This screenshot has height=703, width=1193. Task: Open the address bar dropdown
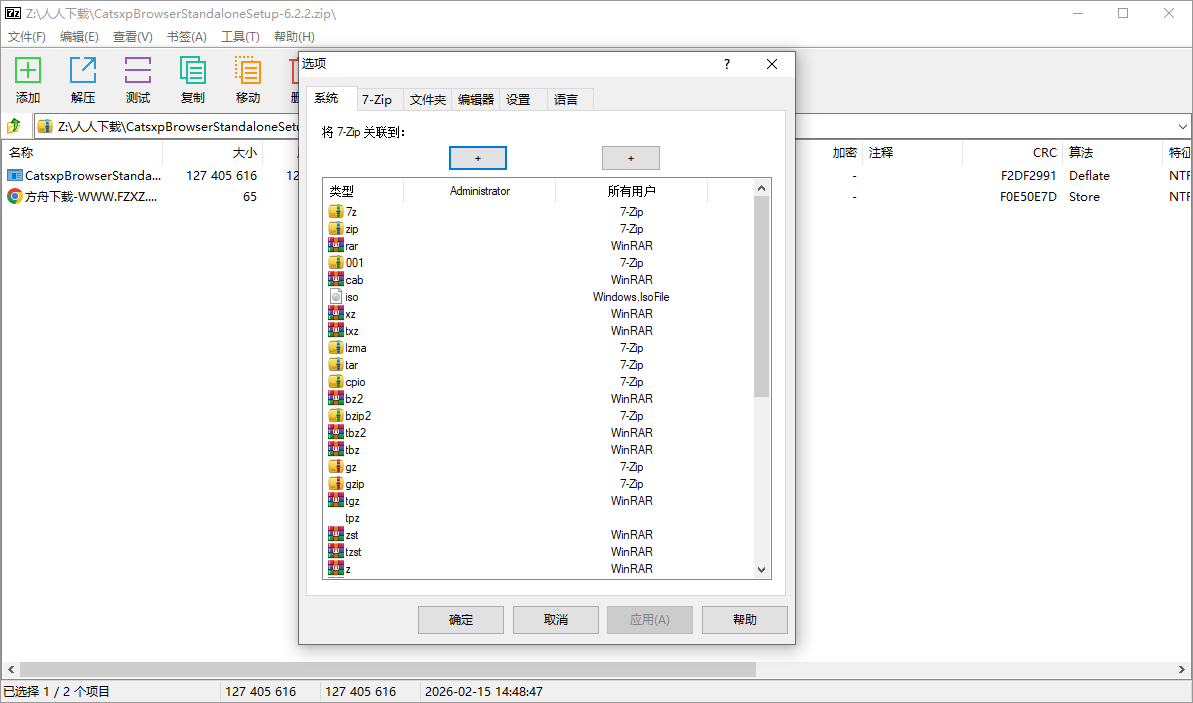click(1181, 126)
